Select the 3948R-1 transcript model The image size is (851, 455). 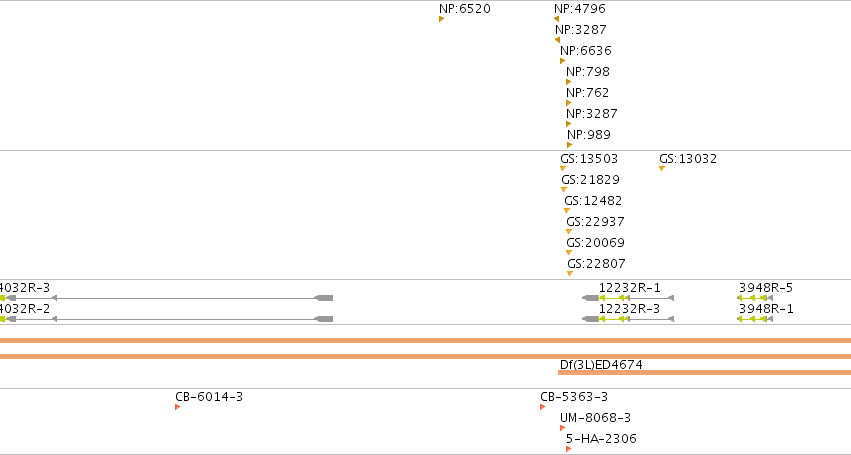[x=755, y=319]
